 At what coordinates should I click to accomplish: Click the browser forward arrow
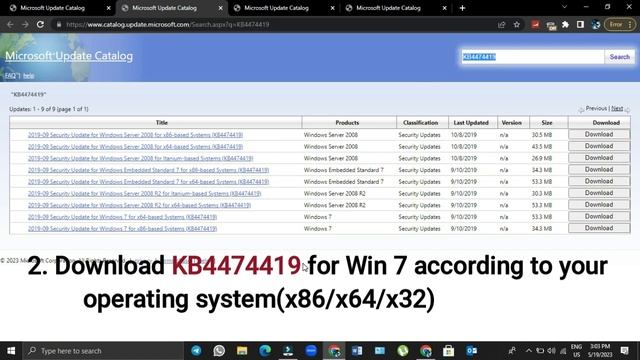25,24
